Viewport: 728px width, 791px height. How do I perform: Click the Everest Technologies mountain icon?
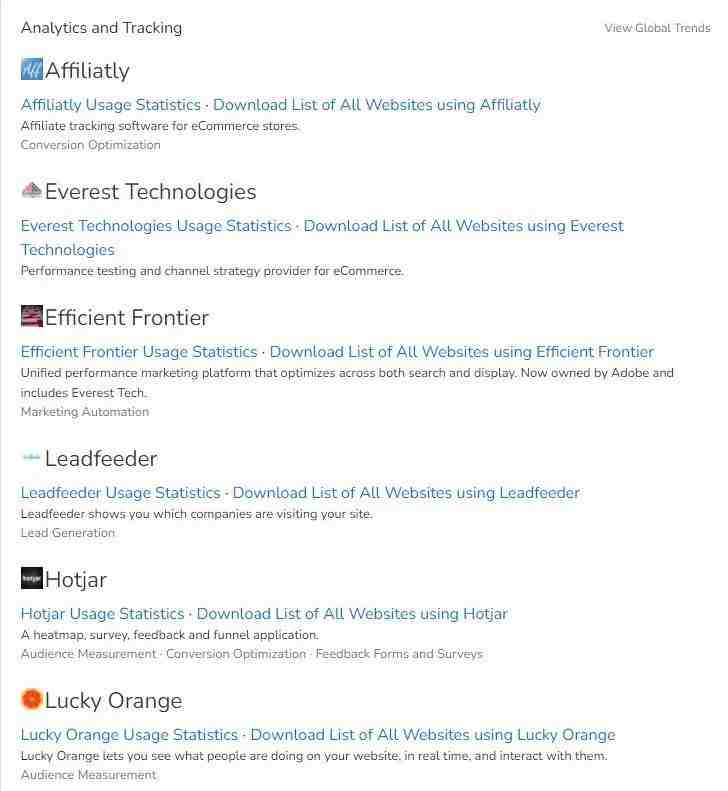[x=32, y=190]
